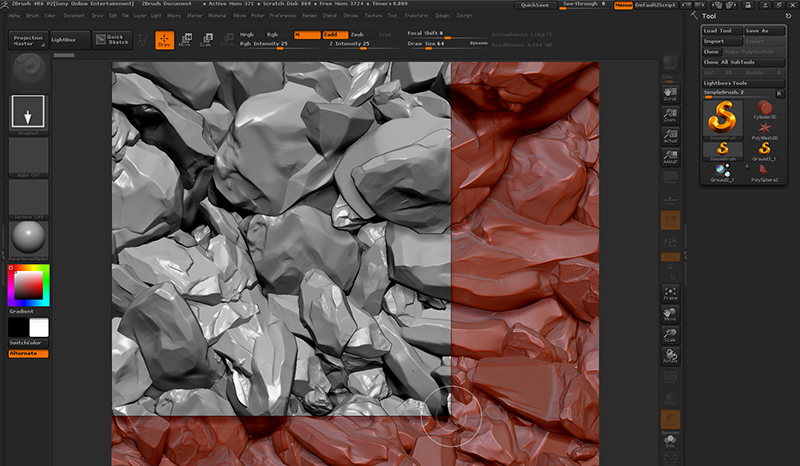Screen dimensions: 800x466
Task: Click the Zoom canvas icon
Action: [x=670, y=115]
